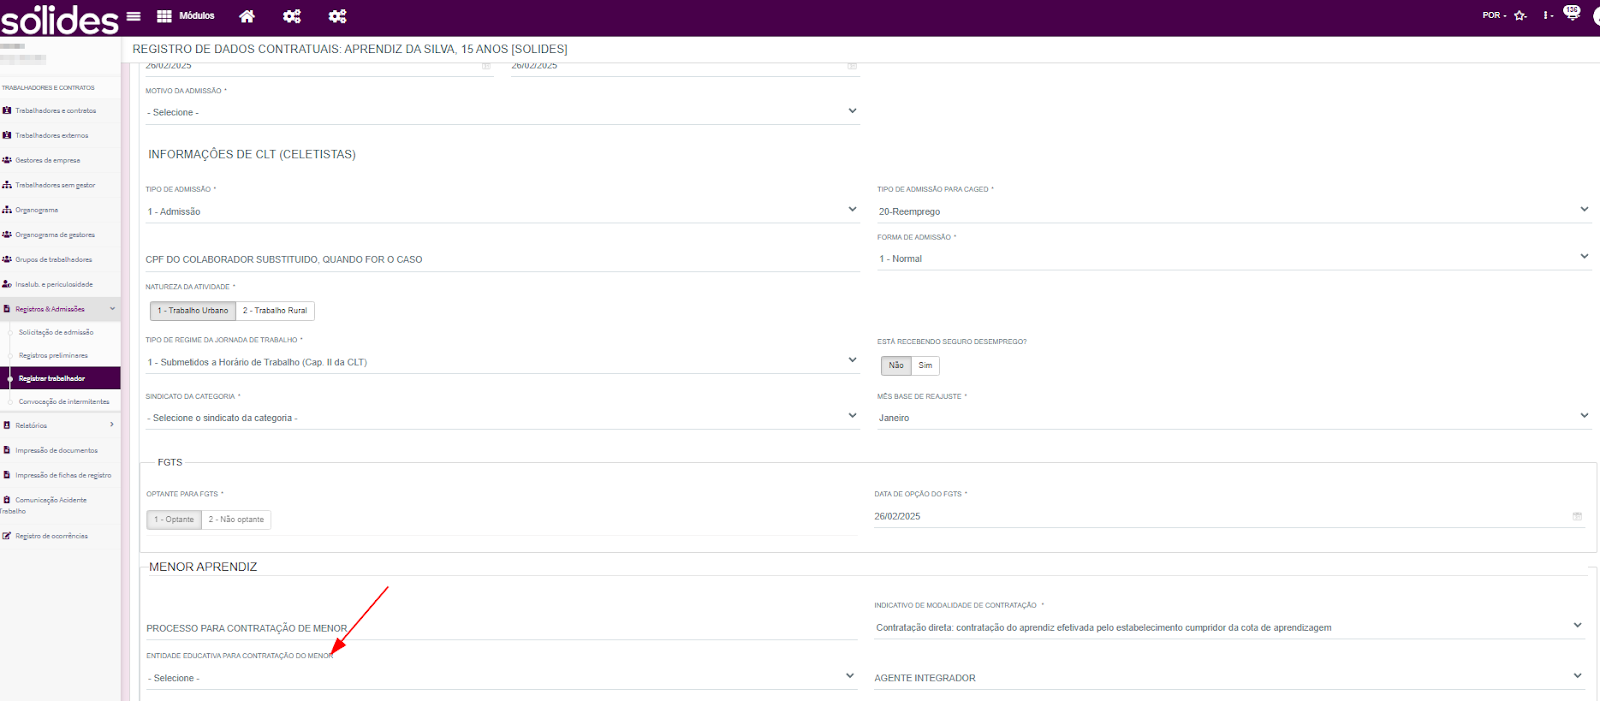Expand Sindicato da Categoria dropdown
The height and width of the screenshot is (701, 1600).
(x=500, y=418)
